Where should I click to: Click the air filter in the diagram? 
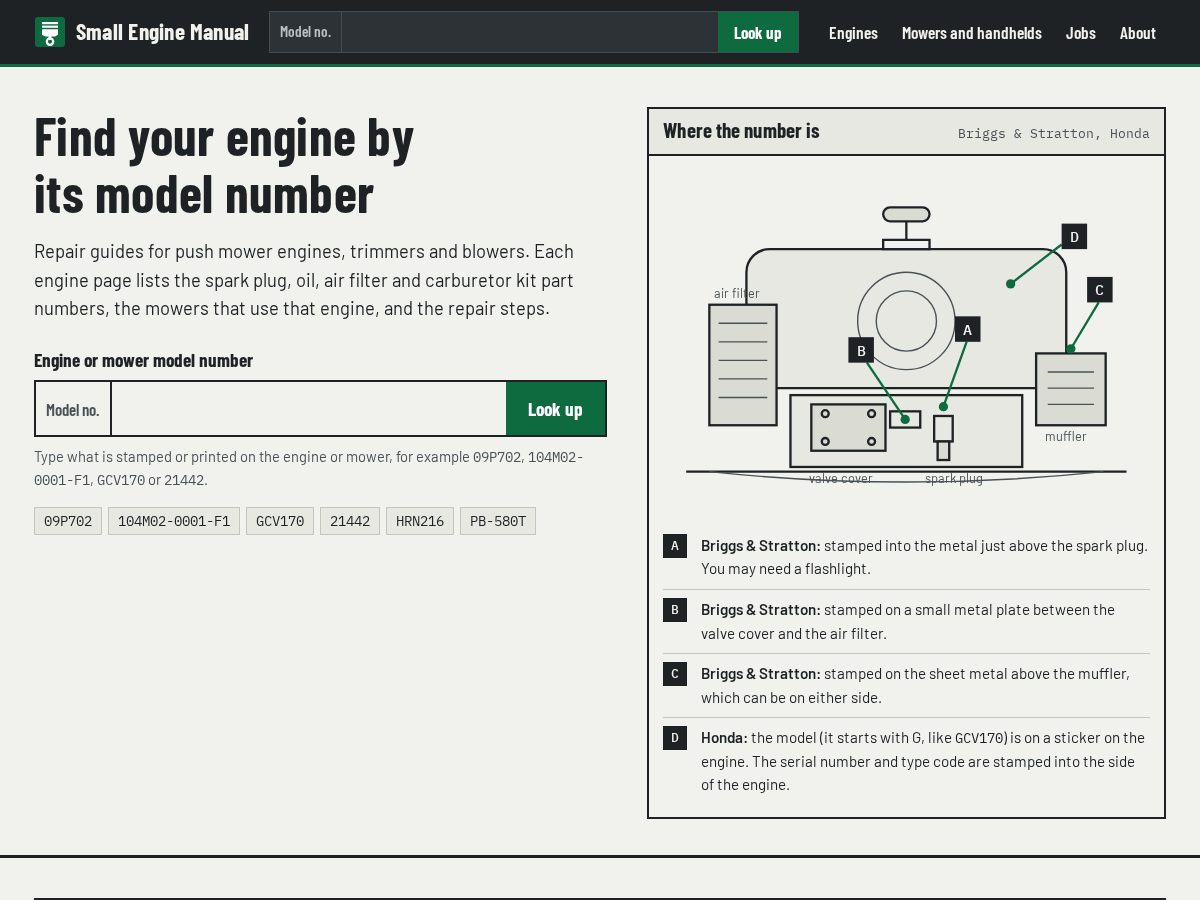pos(743,365)
